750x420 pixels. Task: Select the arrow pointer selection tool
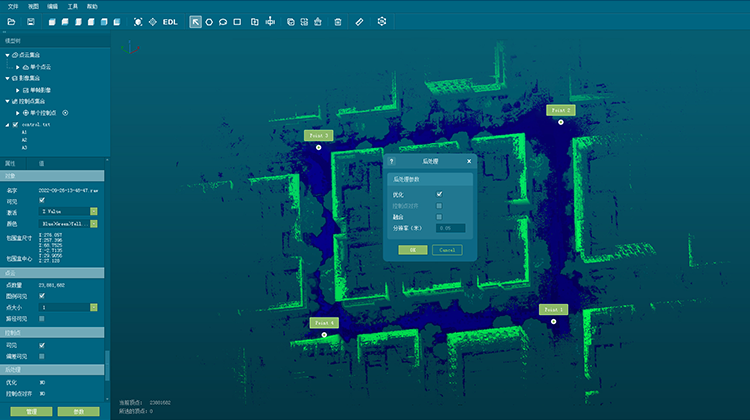[195, 21]
